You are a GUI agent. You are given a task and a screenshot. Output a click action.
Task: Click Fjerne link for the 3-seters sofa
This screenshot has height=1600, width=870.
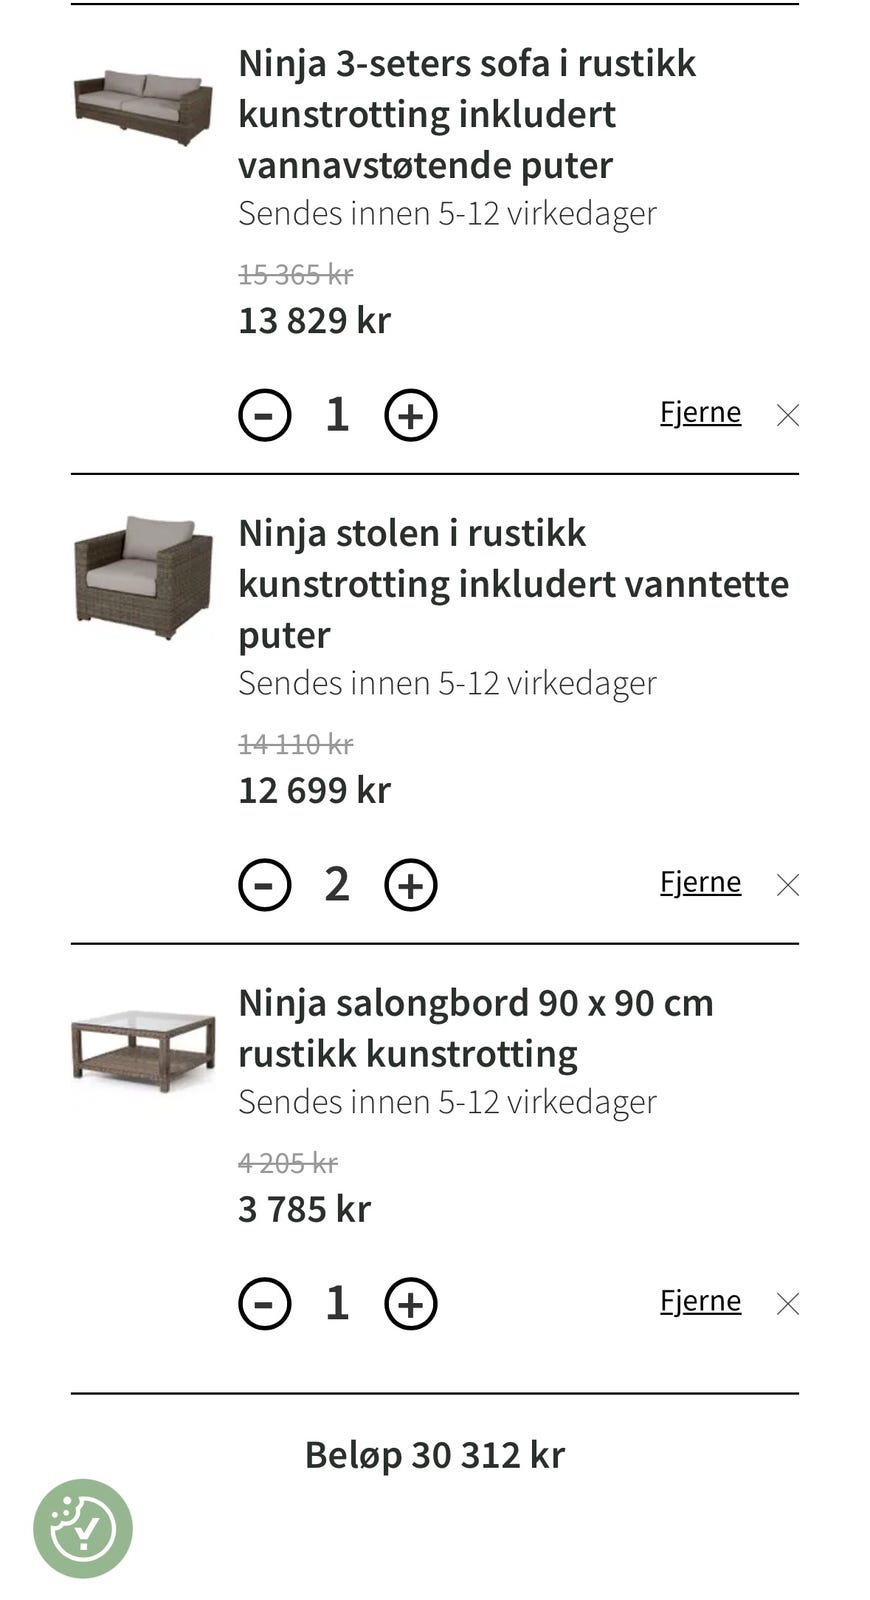(700, 412)
